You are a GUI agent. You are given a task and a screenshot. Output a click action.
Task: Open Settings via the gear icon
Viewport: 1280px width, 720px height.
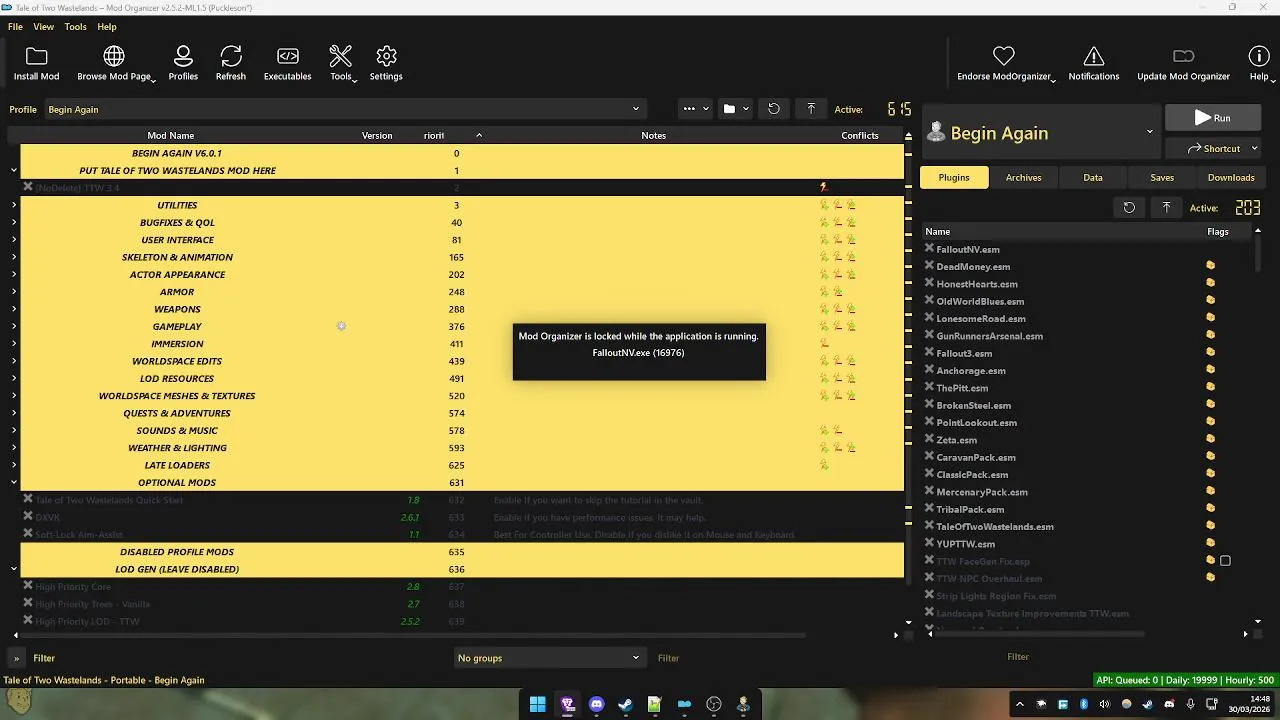point(386,57)
